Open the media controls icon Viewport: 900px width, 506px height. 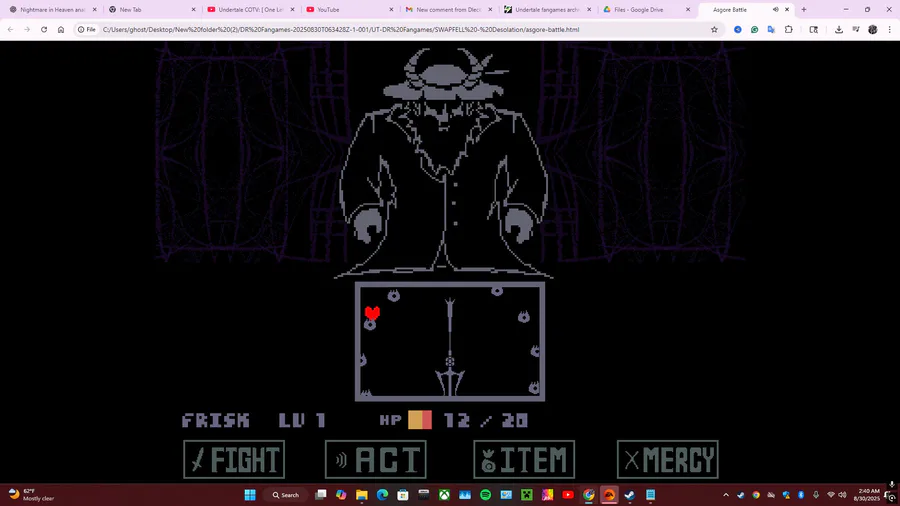(x=856, y=29)
